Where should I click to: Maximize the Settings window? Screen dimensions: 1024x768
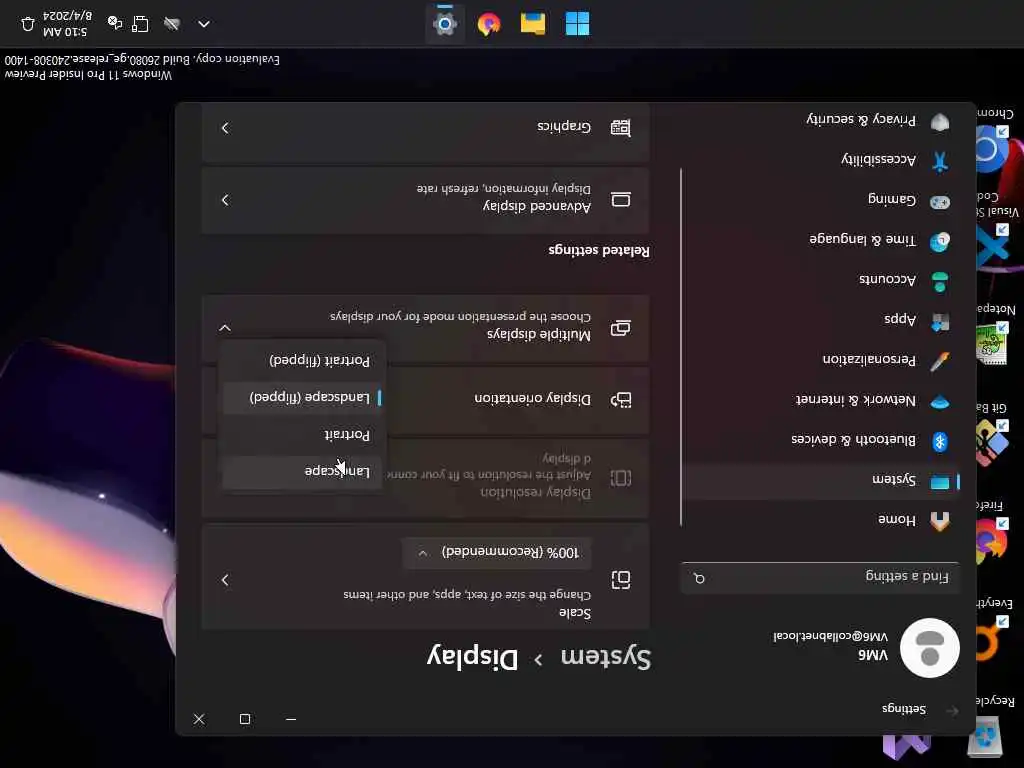(245, 719)
